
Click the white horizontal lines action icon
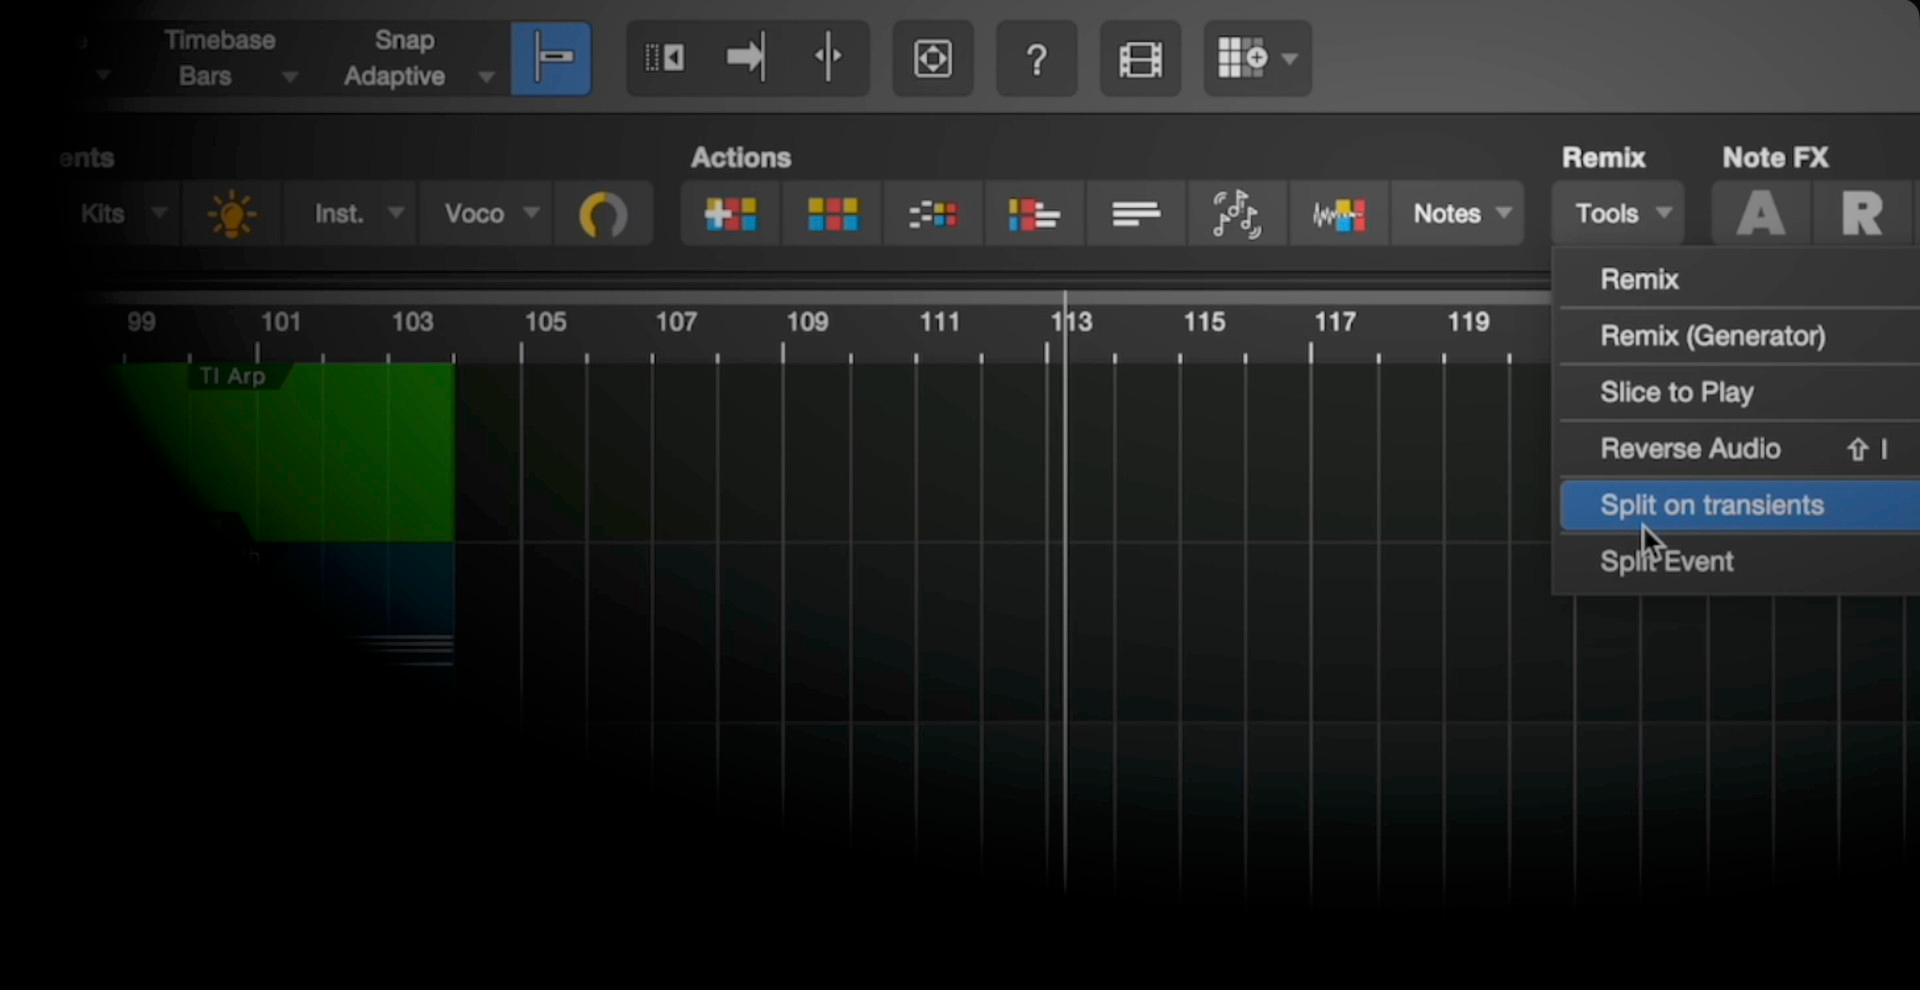pos(1135,214)
